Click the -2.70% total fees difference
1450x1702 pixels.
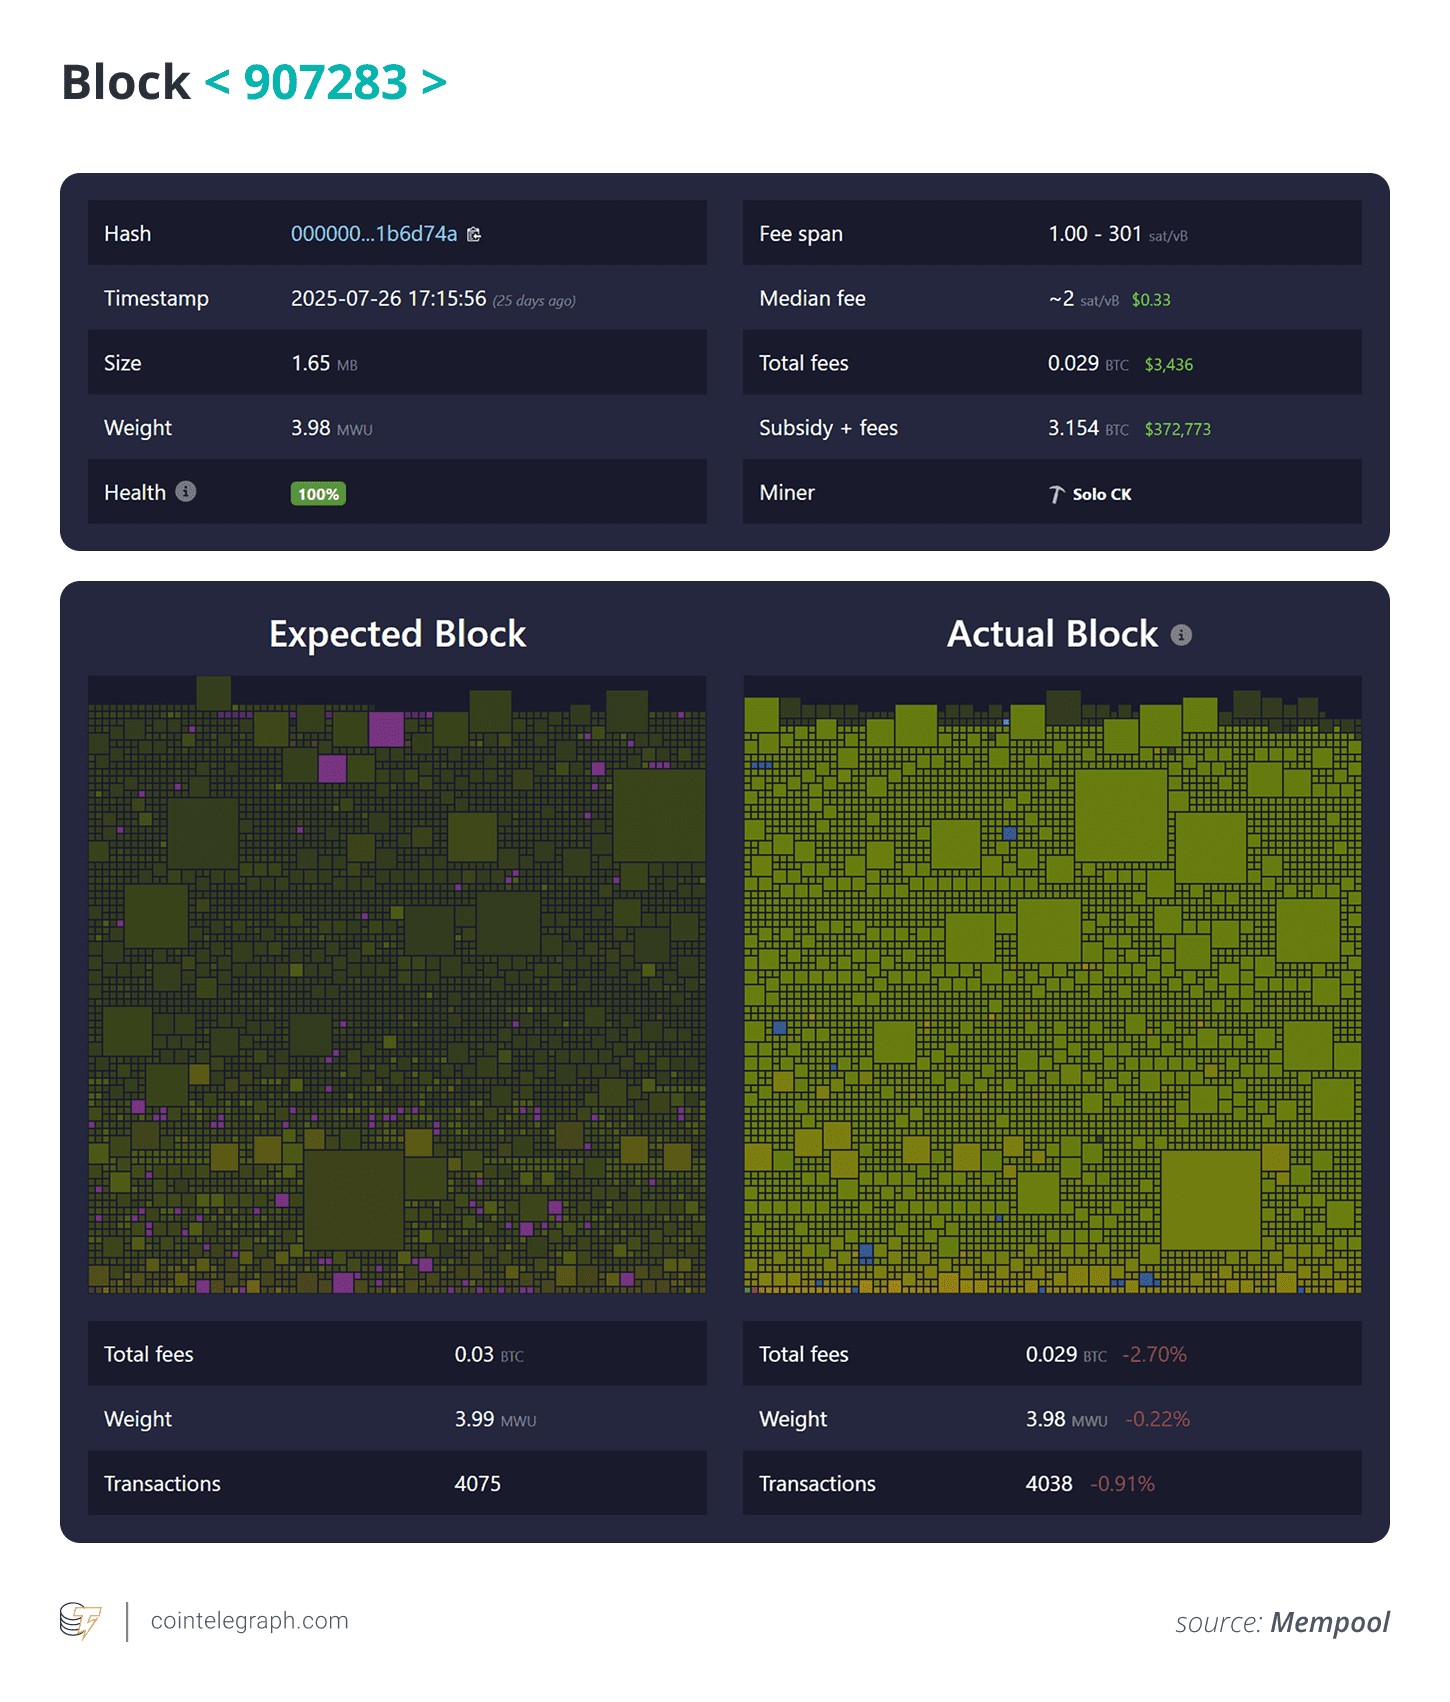[1154, 1355]
